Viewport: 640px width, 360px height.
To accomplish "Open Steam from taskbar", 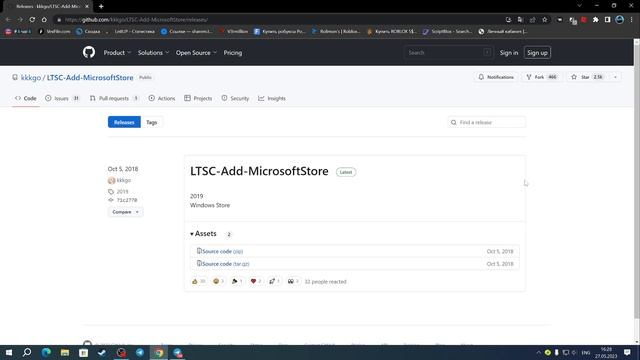I will 102,352.
